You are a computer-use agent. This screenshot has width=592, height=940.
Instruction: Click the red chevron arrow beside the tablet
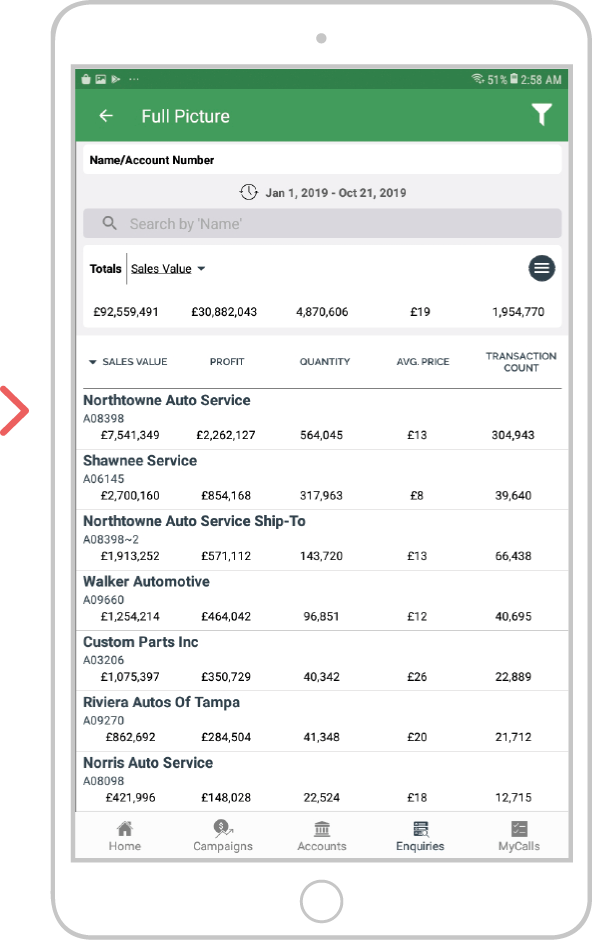14,411
